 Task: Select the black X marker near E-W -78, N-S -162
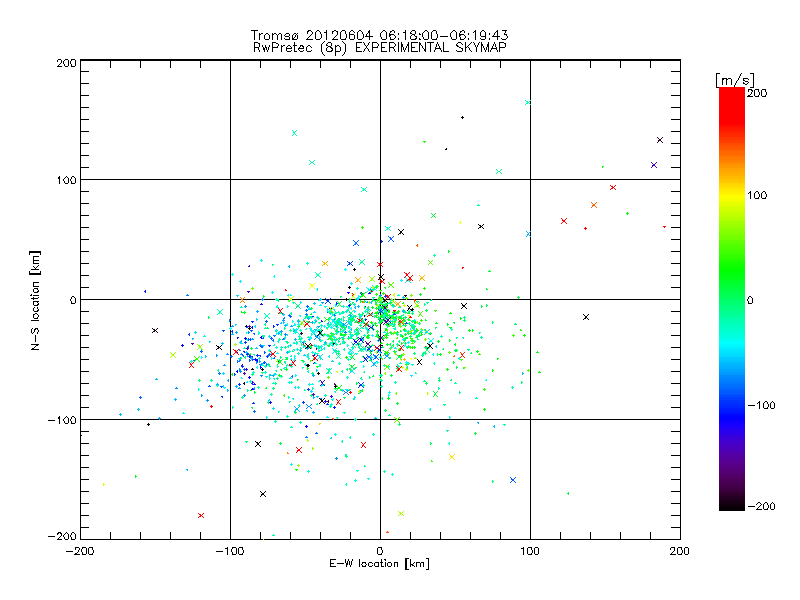(263, 494)
